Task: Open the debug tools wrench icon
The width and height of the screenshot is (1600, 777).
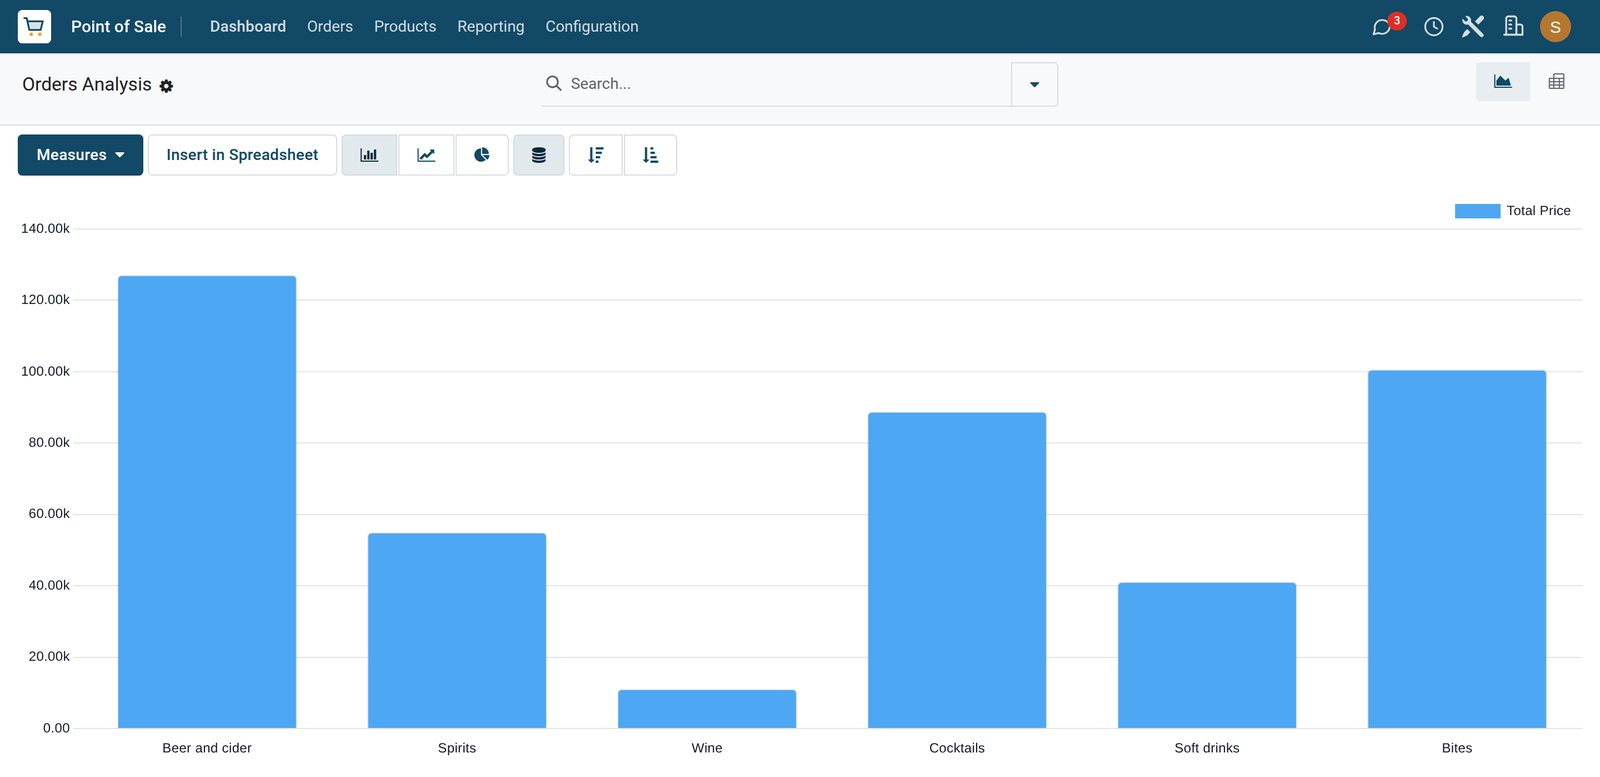Action: pos(1473,27)
